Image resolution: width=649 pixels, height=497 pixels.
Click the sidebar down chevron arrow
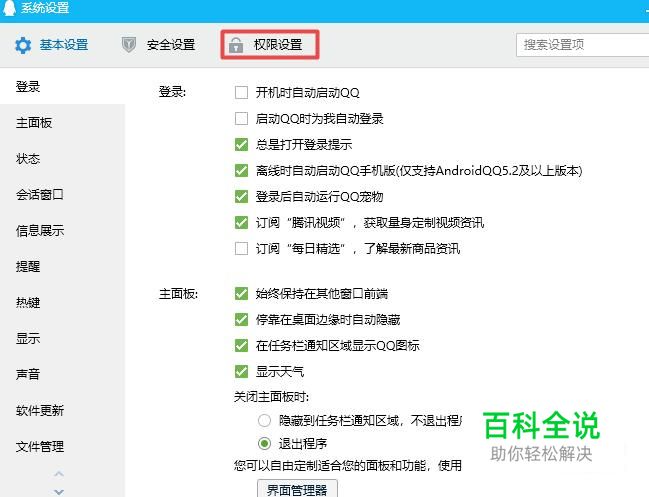[59, 492]
